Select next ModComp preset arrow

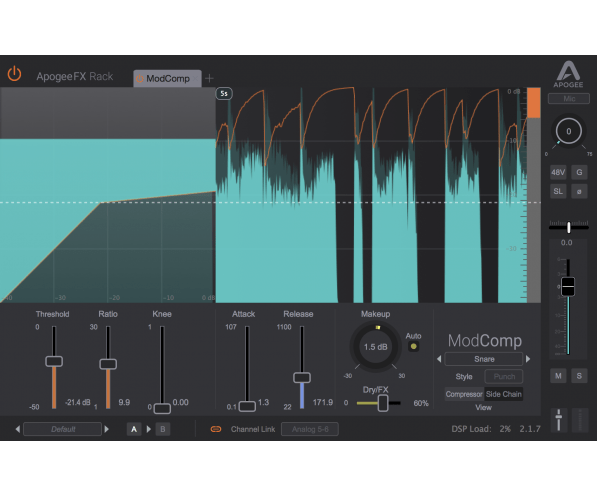[x=528, y=359]
